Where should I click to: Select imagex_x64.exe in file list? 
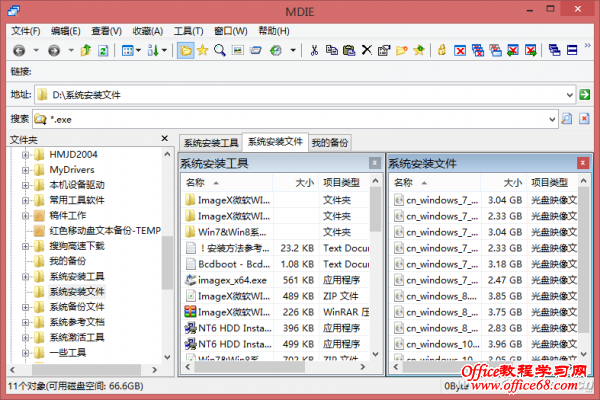(232, 281)
